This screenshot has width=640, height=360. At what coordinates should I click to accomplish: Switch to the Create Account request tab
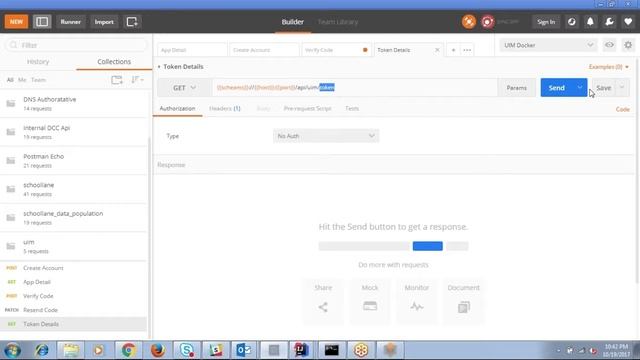(x=264, y=50)
